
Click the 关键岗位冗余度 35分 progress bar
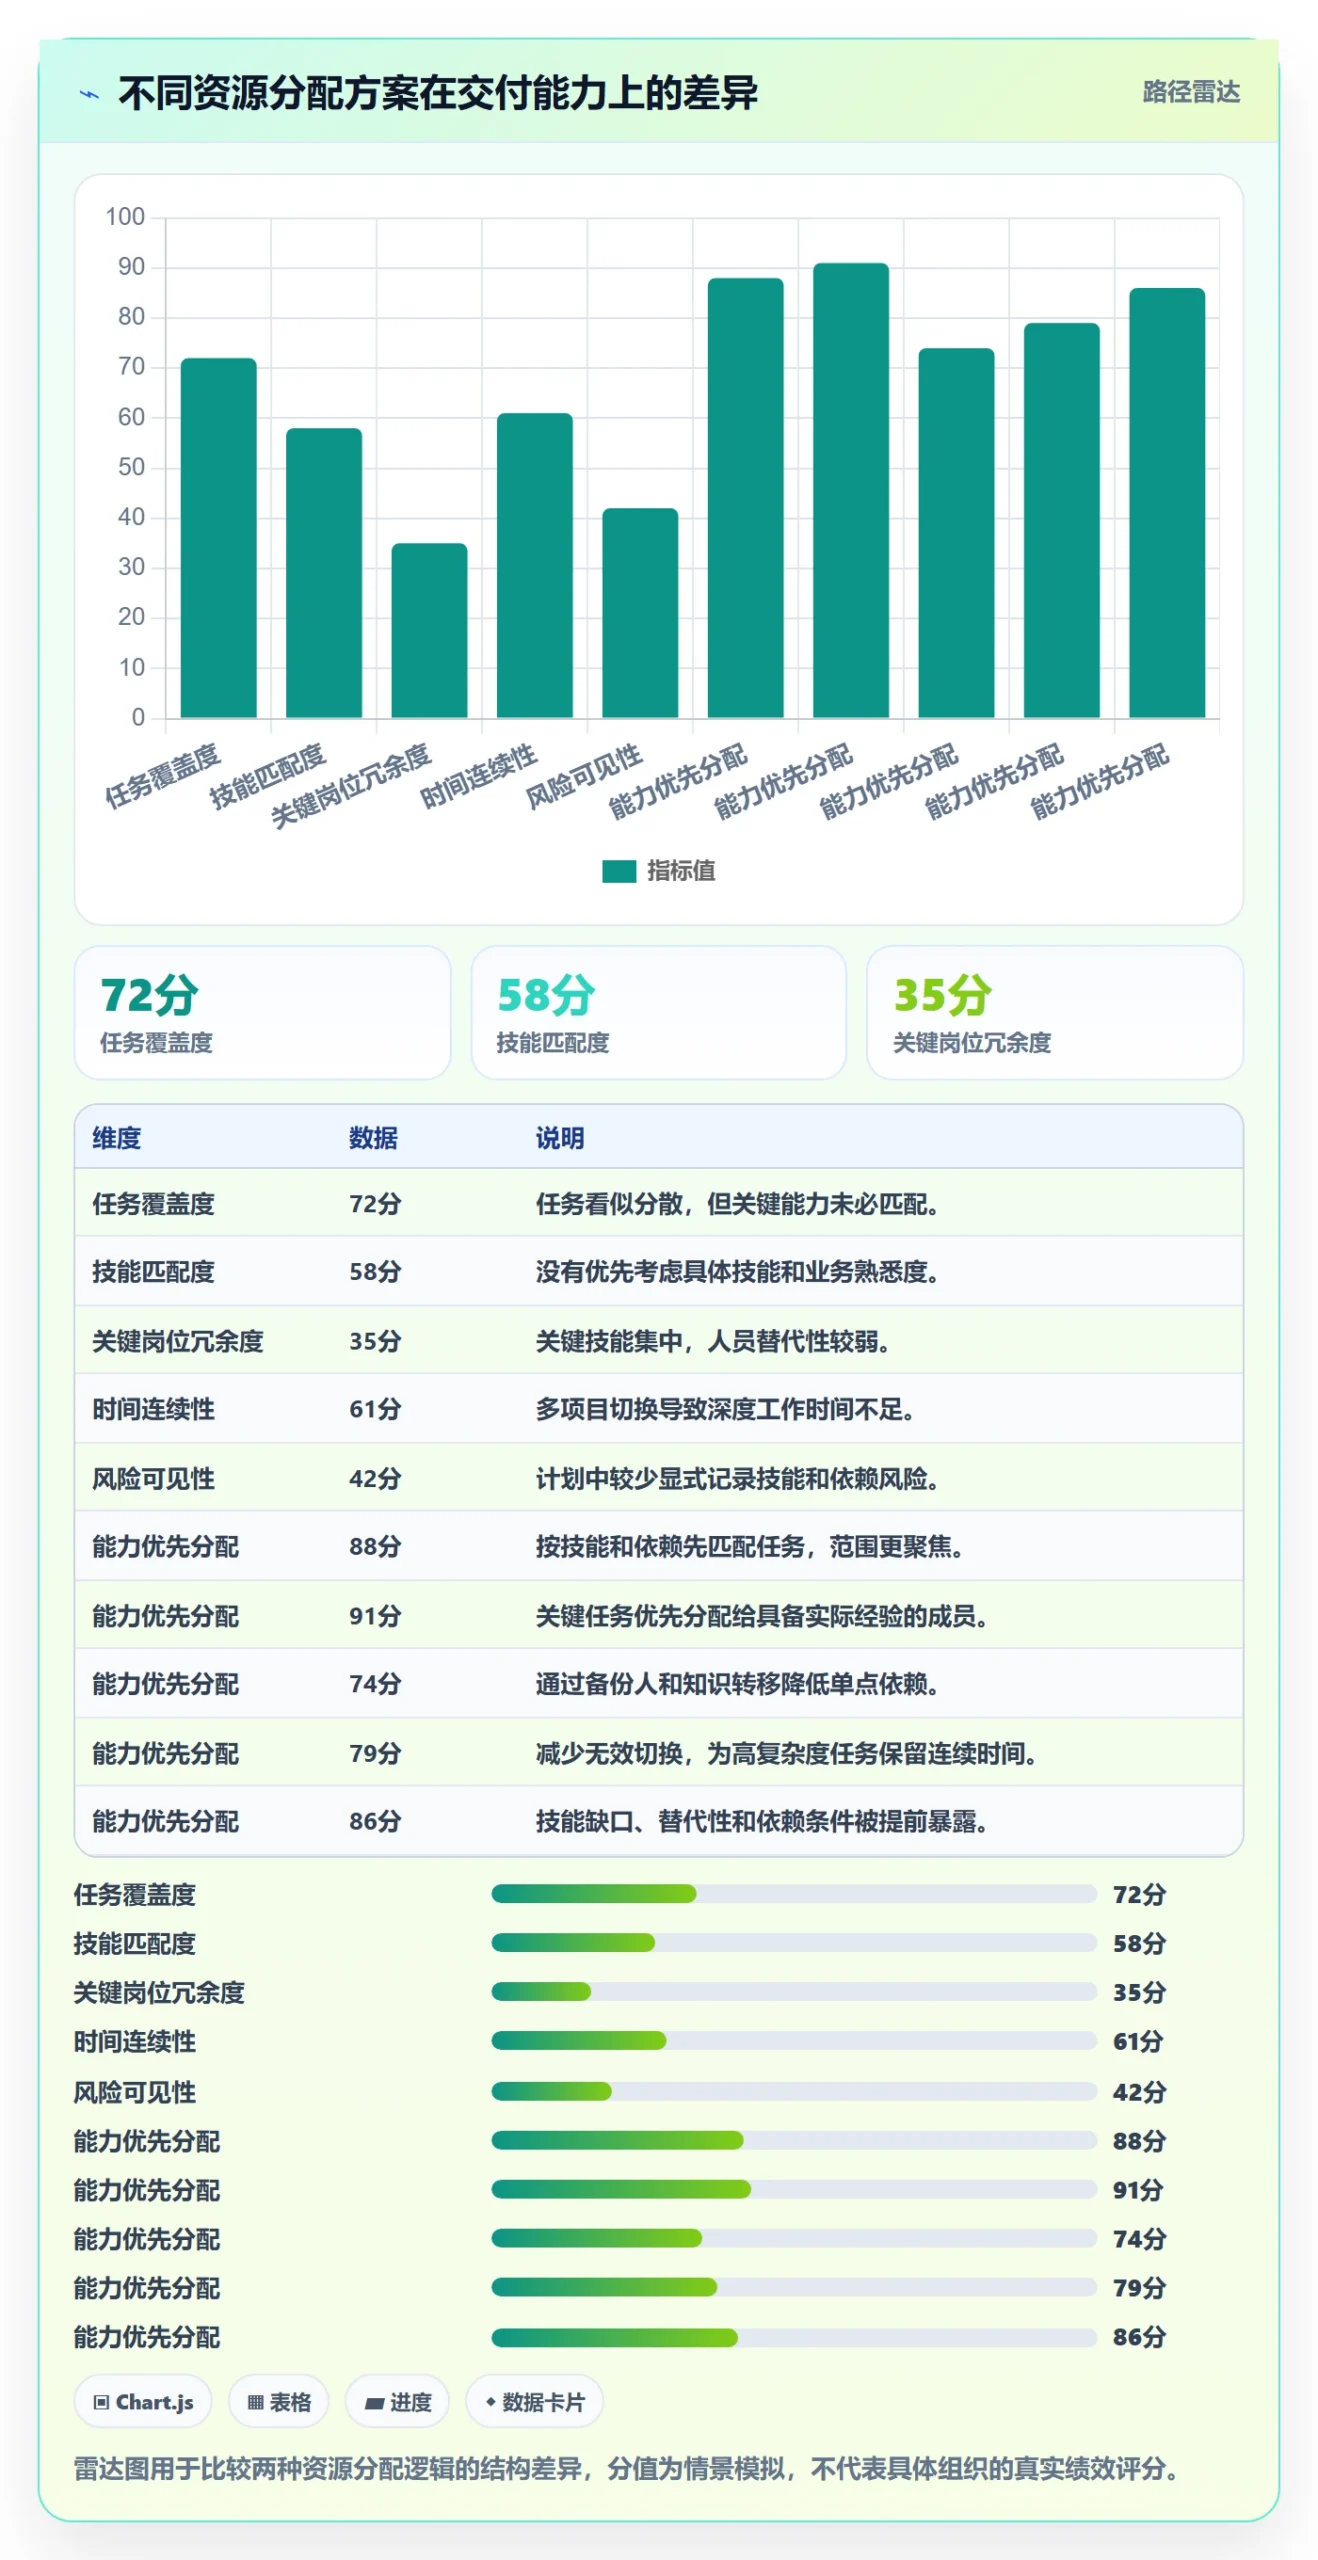794,1992
